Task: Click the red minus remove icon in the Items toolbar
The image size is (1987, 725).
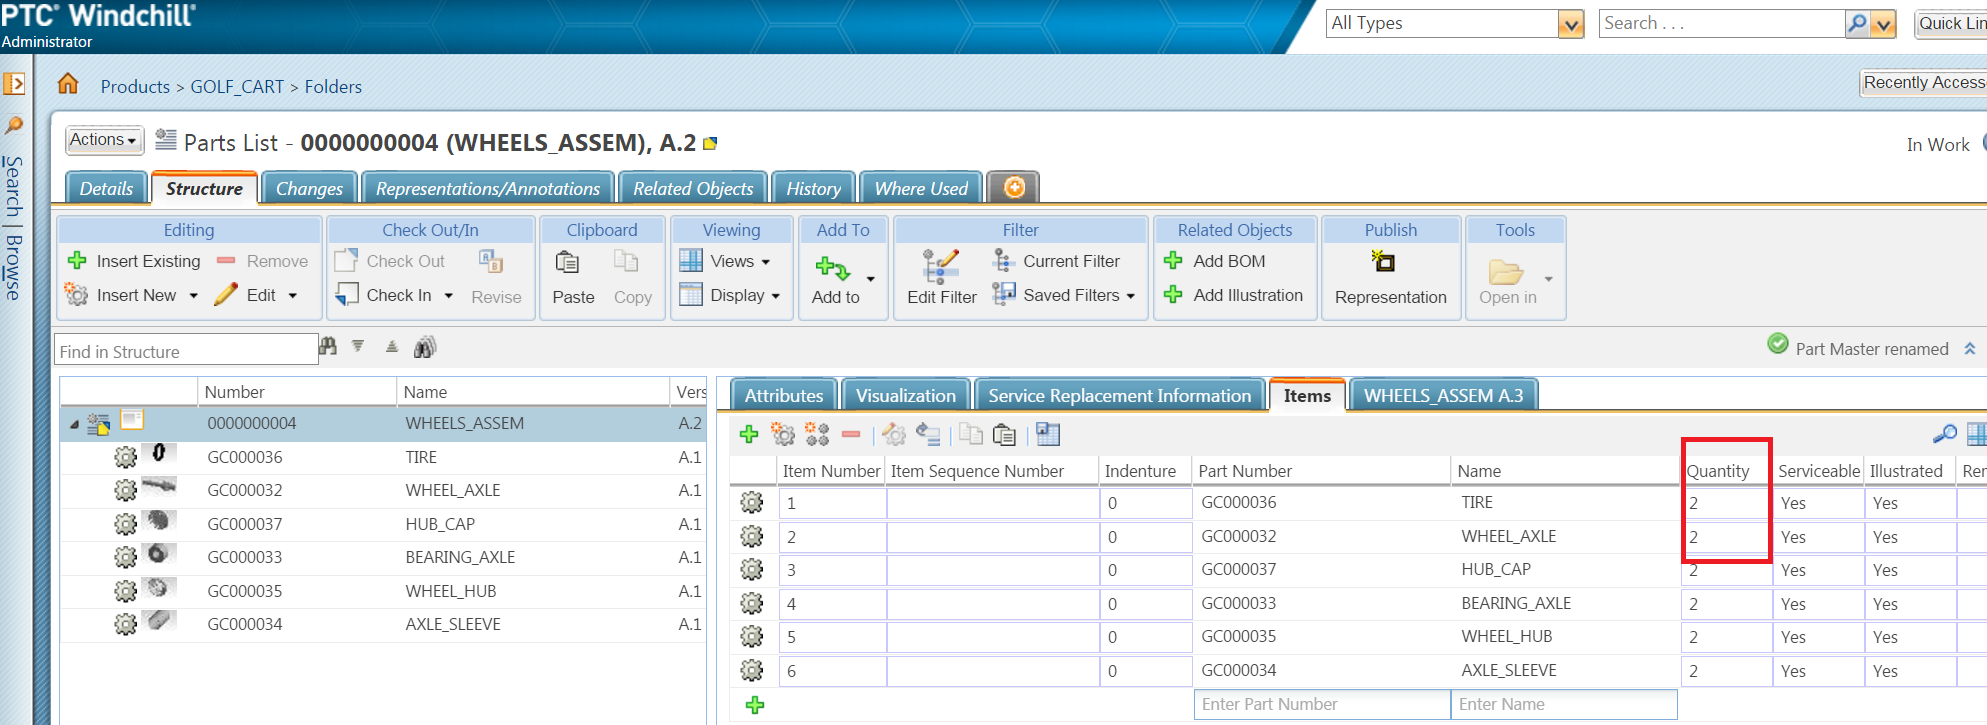Action: click(x=851, y=434)
